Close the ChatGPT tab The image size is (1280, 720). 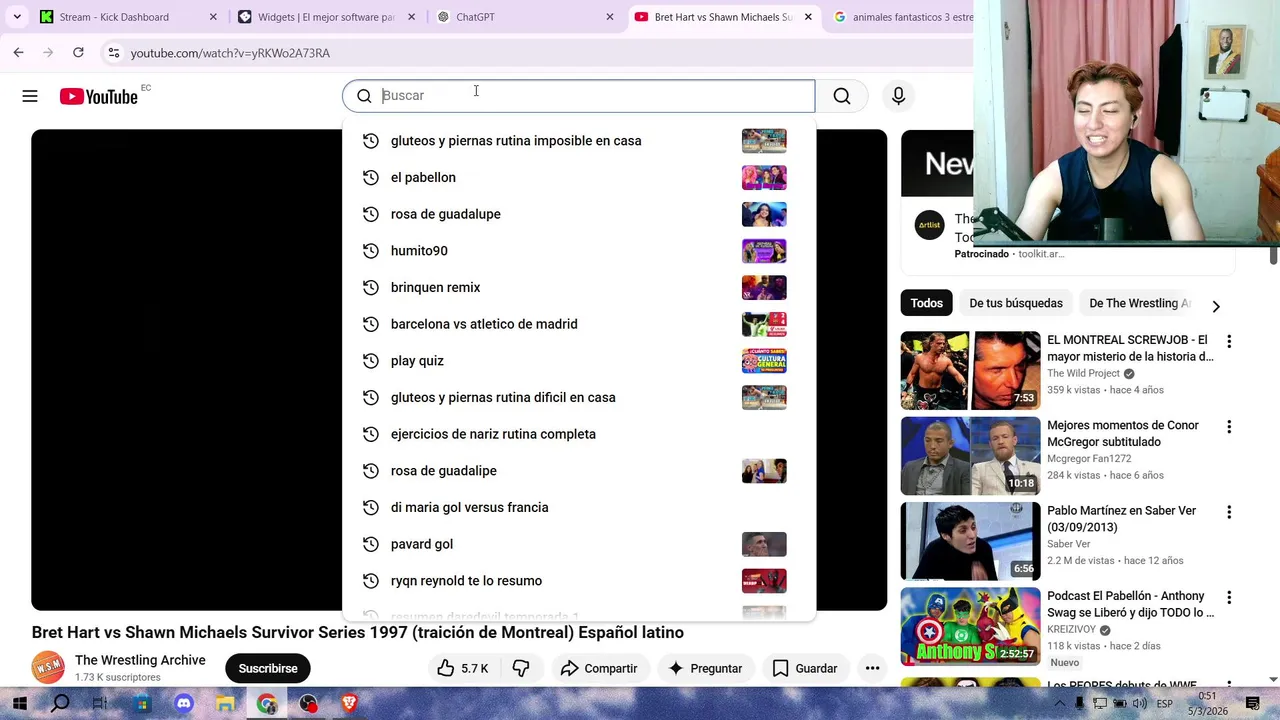coord(610,17)
